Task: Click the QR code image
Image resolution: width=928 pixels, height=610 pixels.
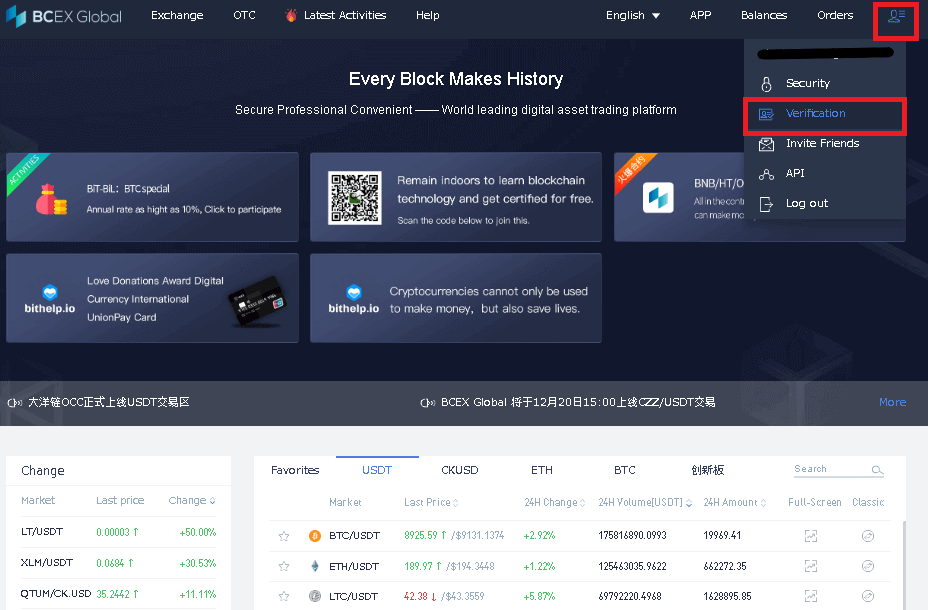Action: click(355, 198)
